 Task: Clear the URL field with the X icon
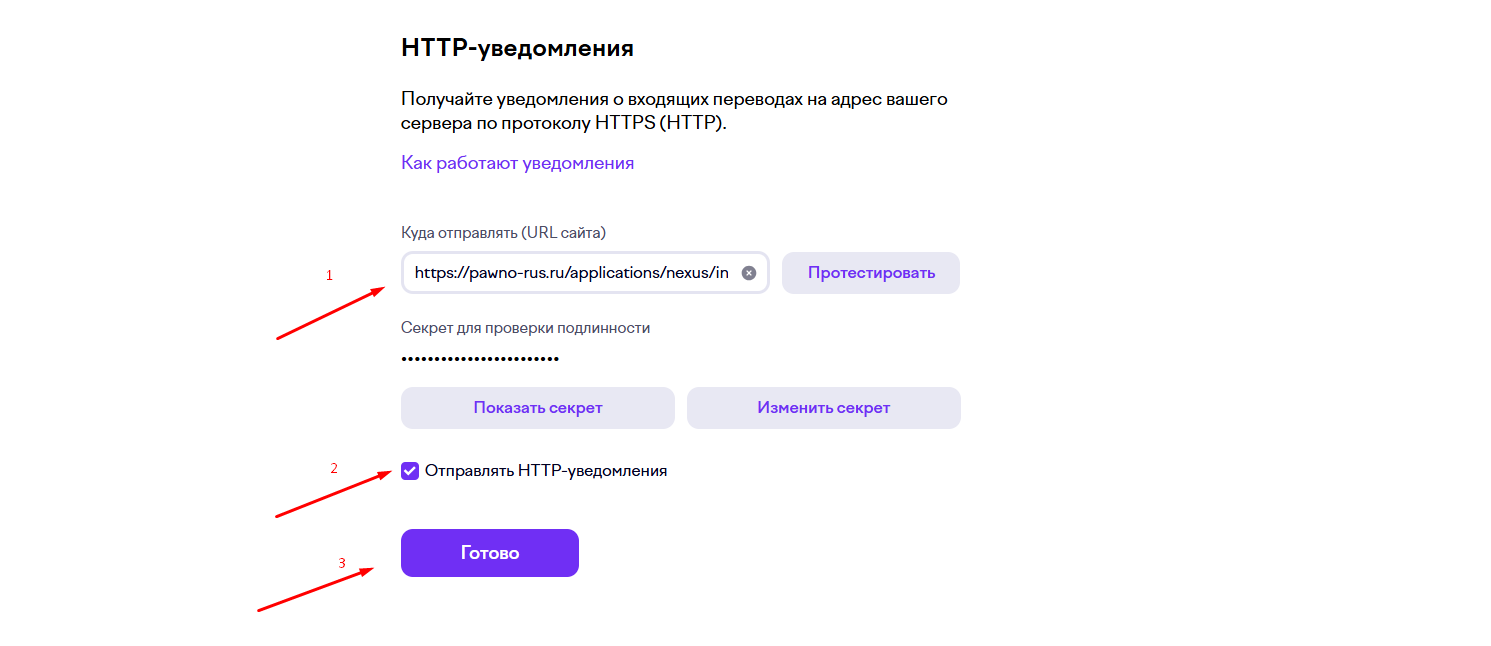click(748, 273)
